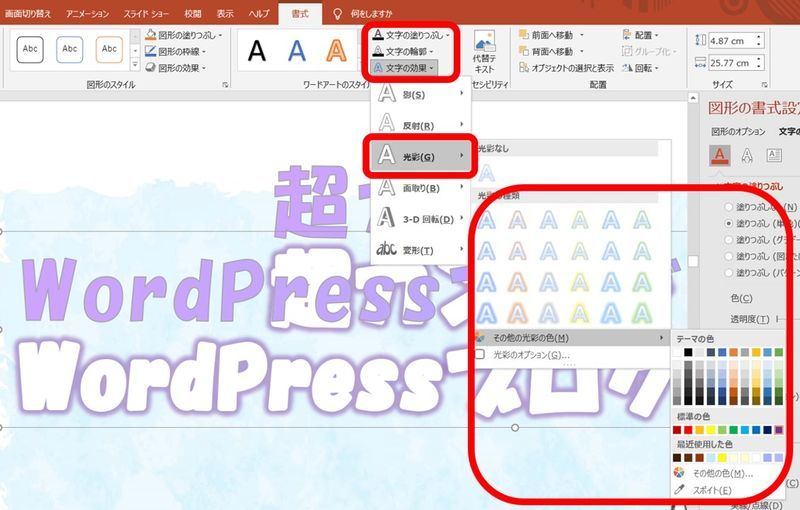800x510 pixels.
Task: Expand the shape styles gallery more arrow
Action: click(135, 65)
